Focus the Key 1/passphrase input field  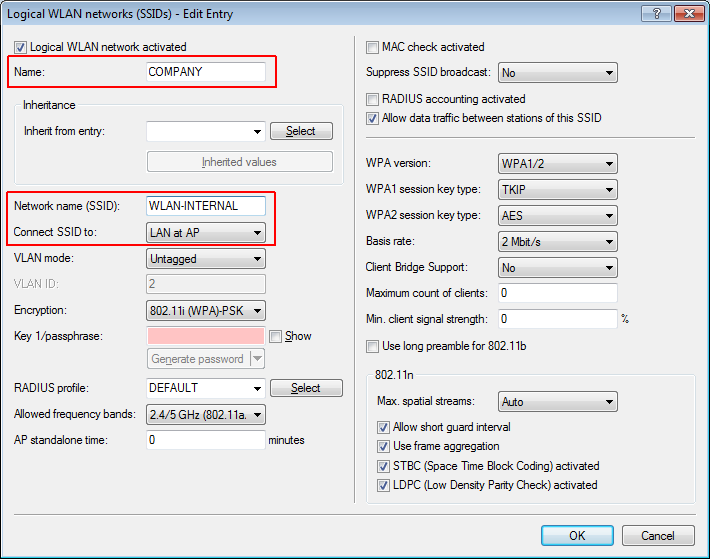(205, 336)
